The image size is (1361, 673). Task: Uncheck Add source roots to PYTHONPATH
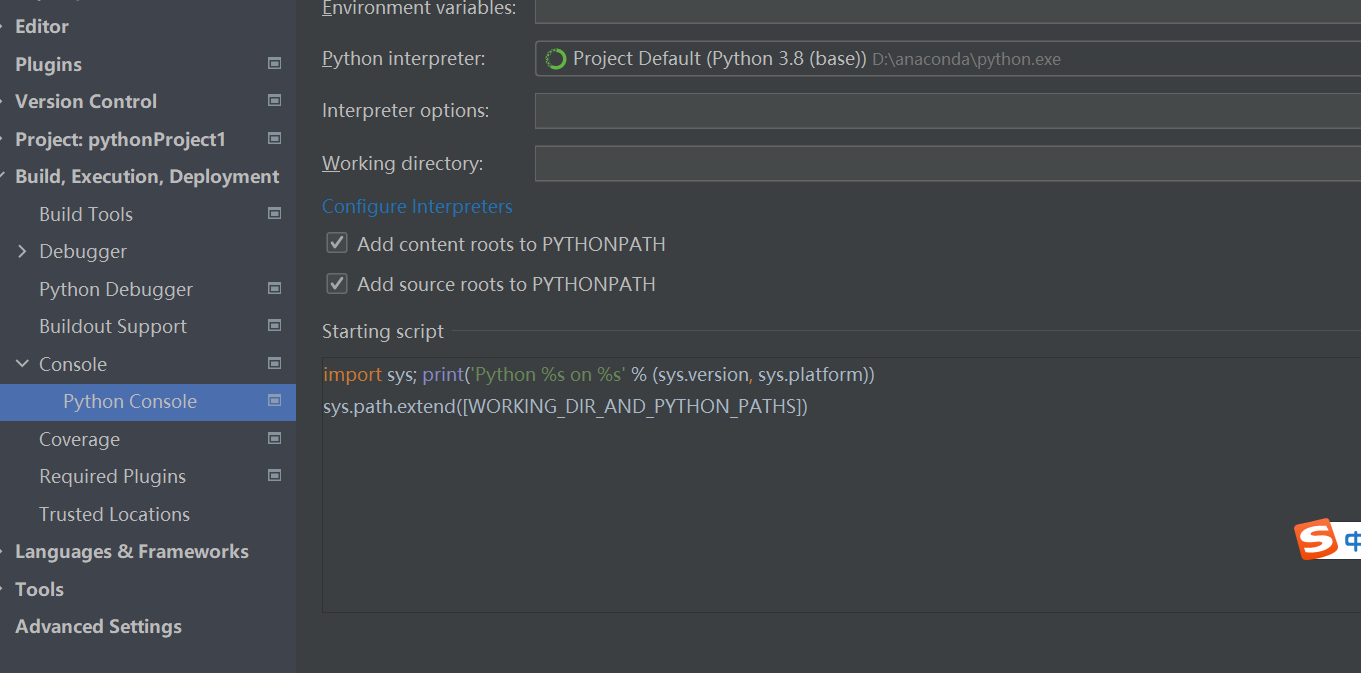click(337, 283)
